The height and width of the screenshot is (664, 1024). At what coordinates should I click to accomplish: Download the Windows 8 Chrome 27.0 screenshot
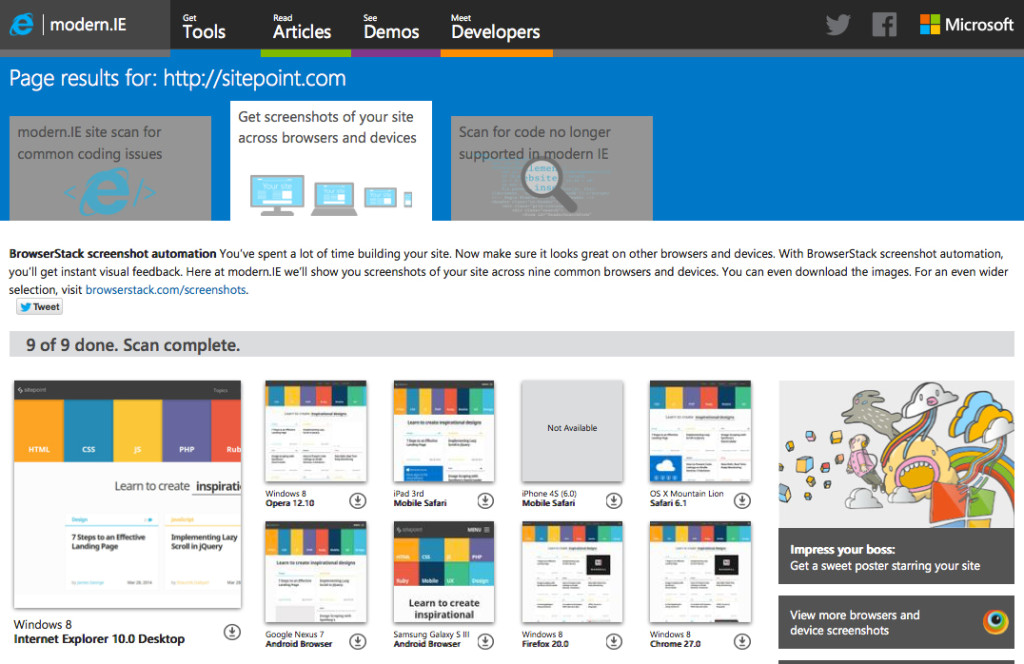(740, 641)
